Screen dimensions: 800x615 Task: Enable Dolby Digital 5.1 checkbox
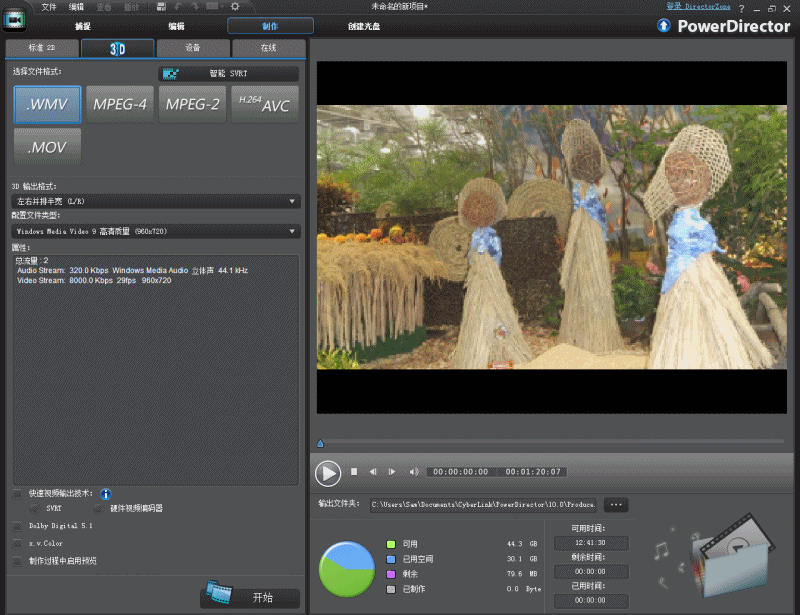click(17, 525)
